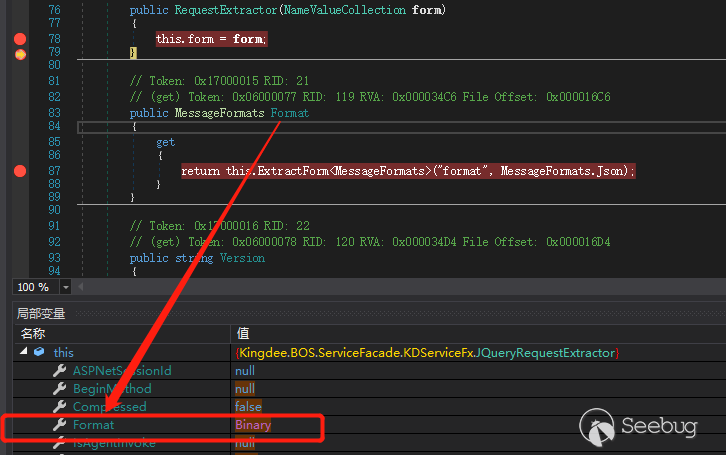Click the wrench icon for IsAgentInvoke

tap(59, 443)
